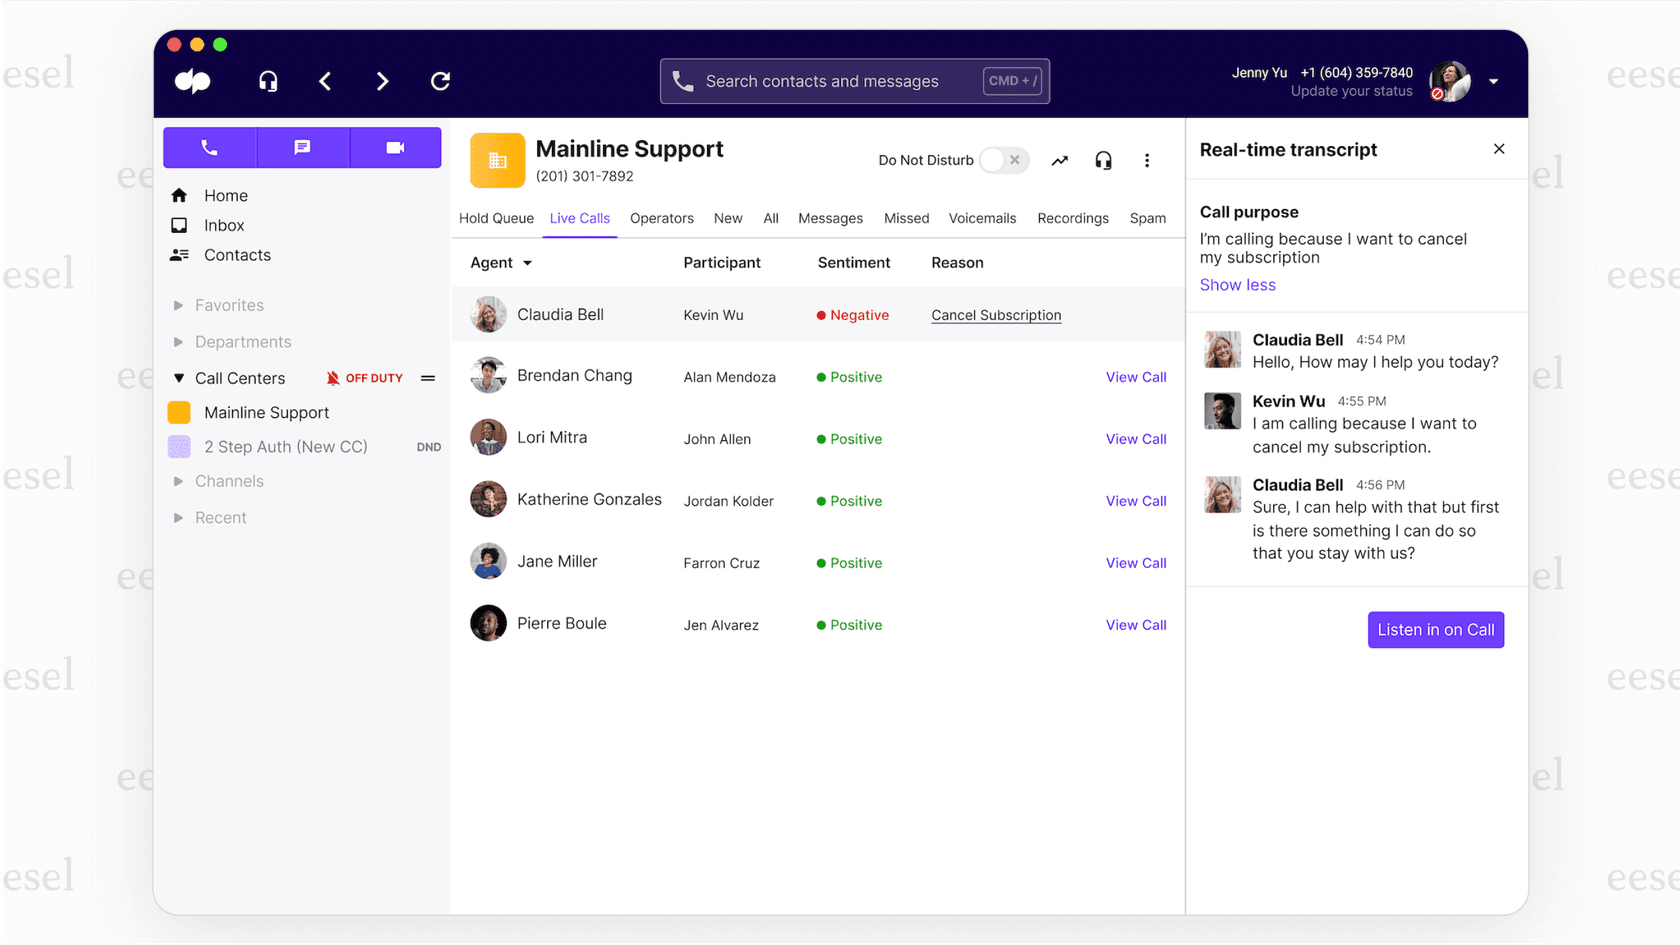Image resolution: width=1680 pixels, height=945 pixels.
Task: Open the Missed tab
Action: [x=907, y=218]
